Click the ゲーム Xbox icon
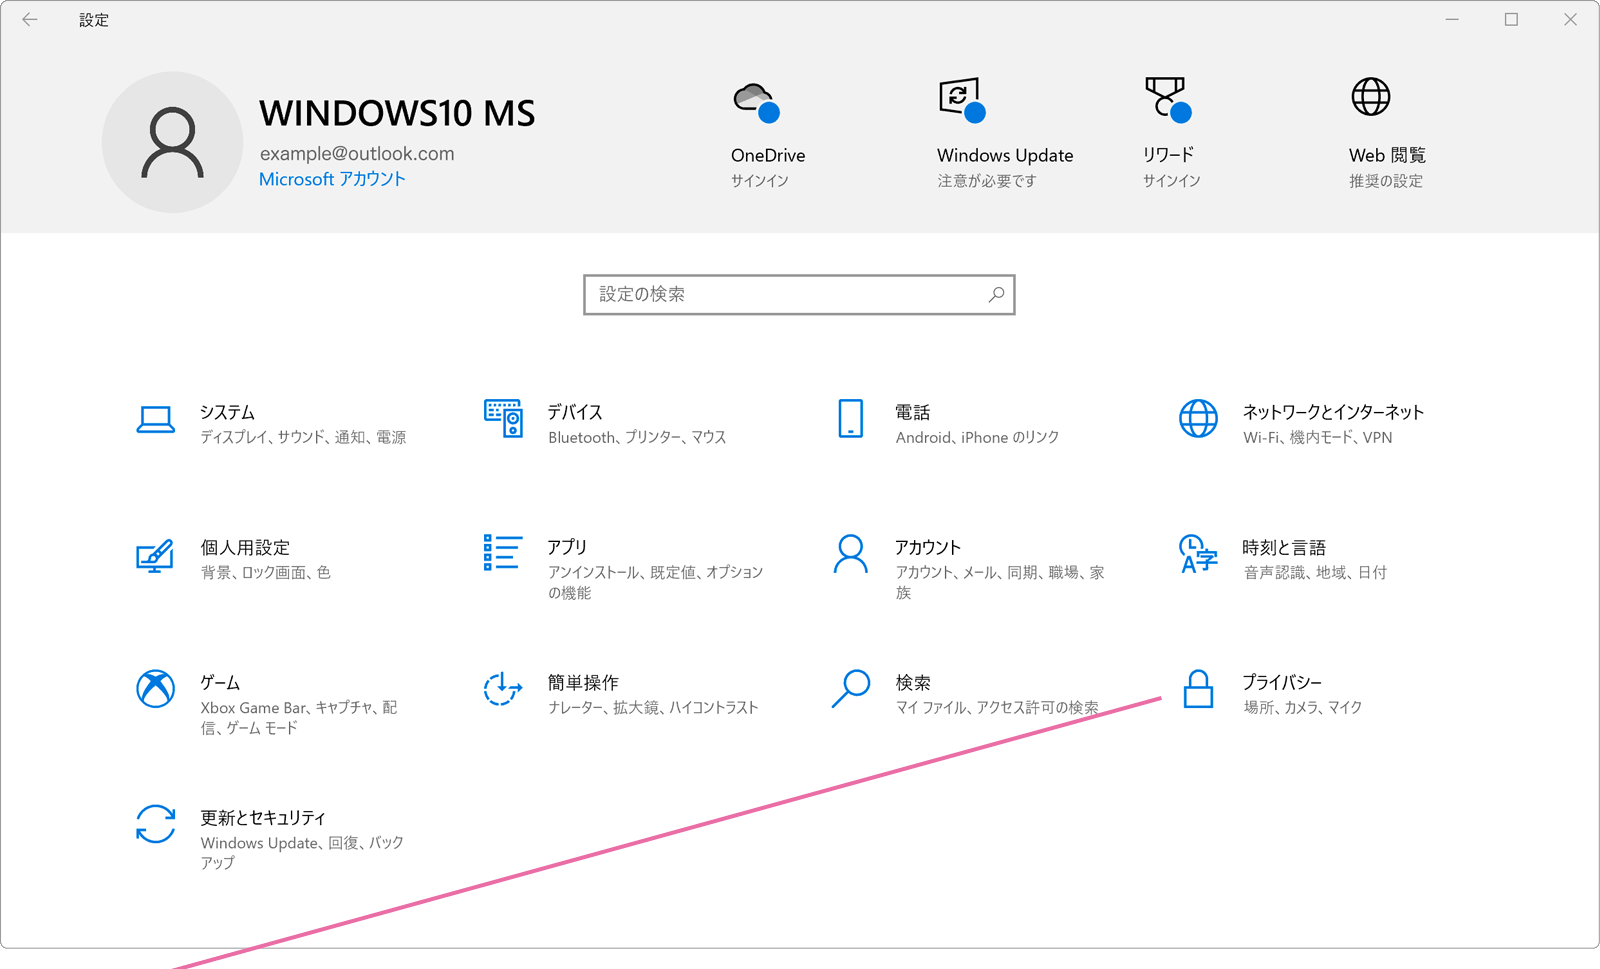This screenshot has height=969, width=1600. pos(156,689)
